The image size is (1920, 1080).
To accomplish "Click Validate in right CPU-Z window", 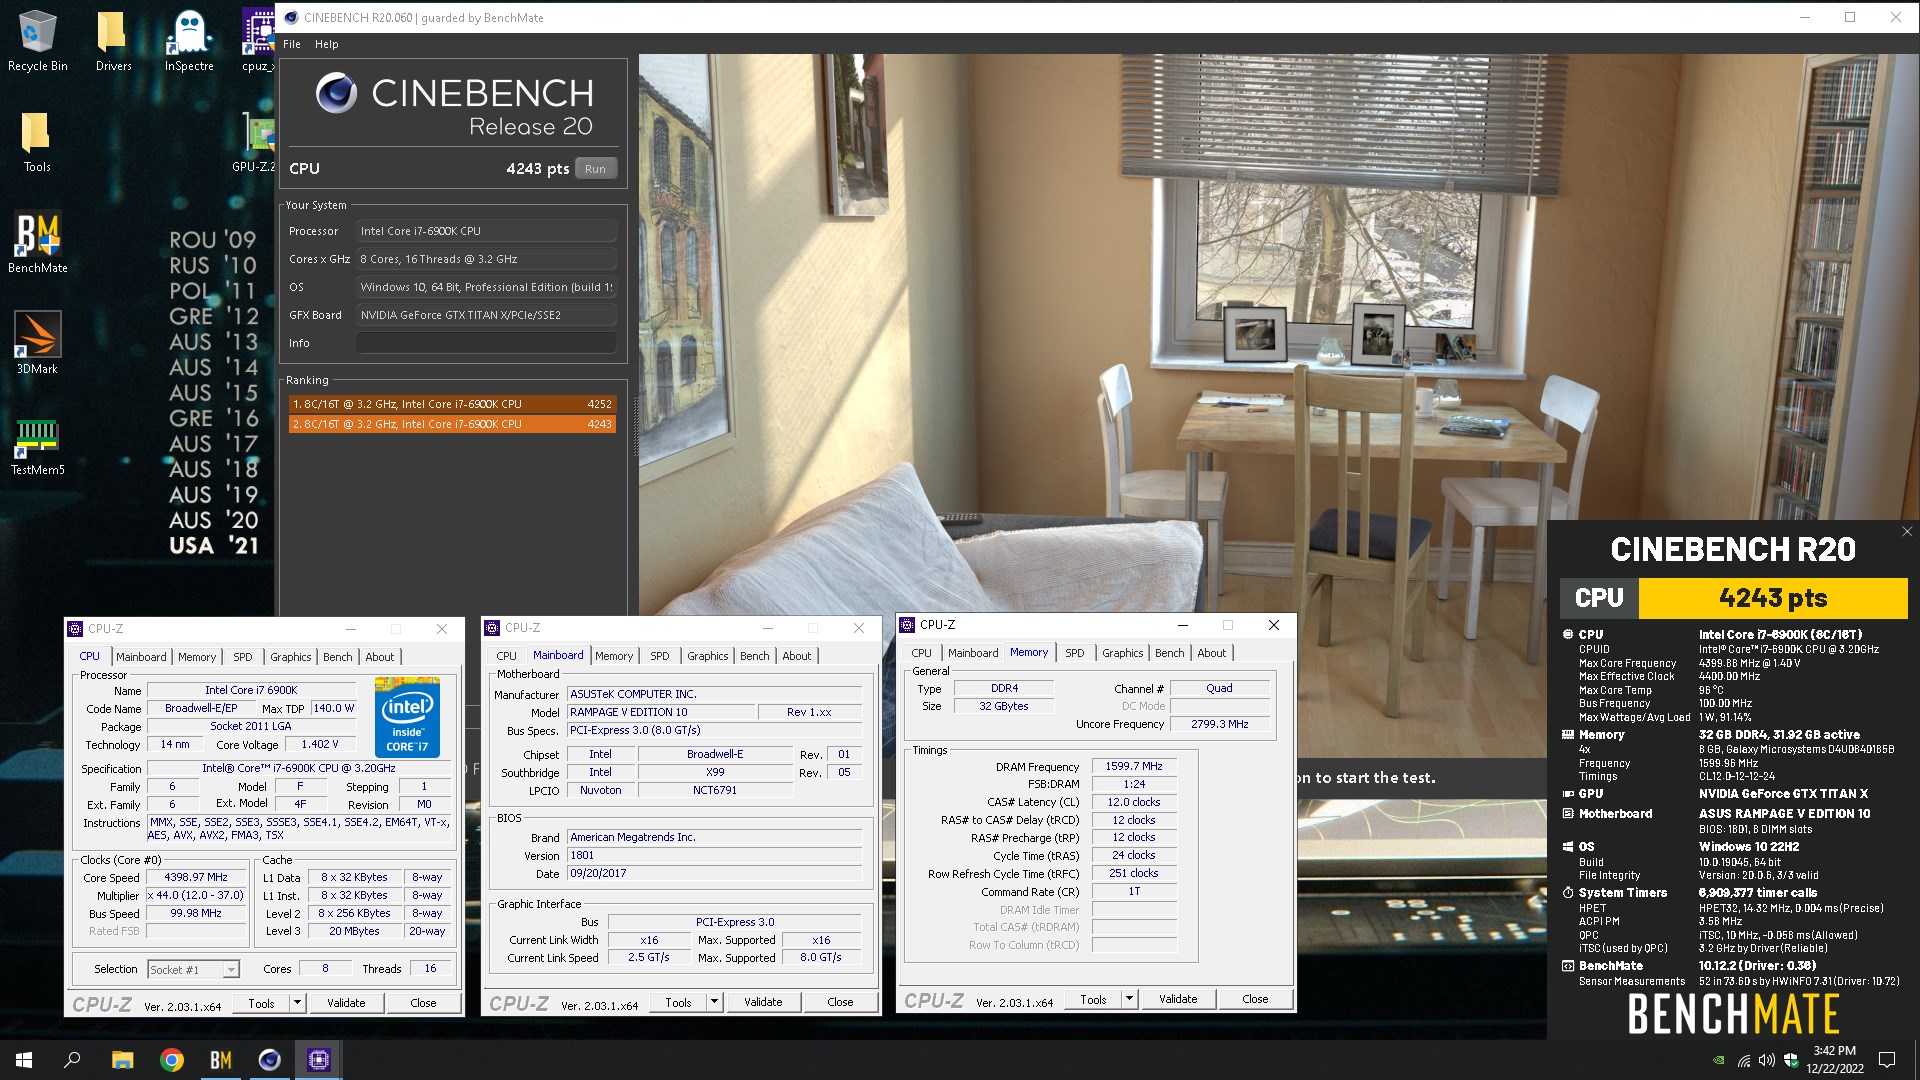I will click(1178, 999).
